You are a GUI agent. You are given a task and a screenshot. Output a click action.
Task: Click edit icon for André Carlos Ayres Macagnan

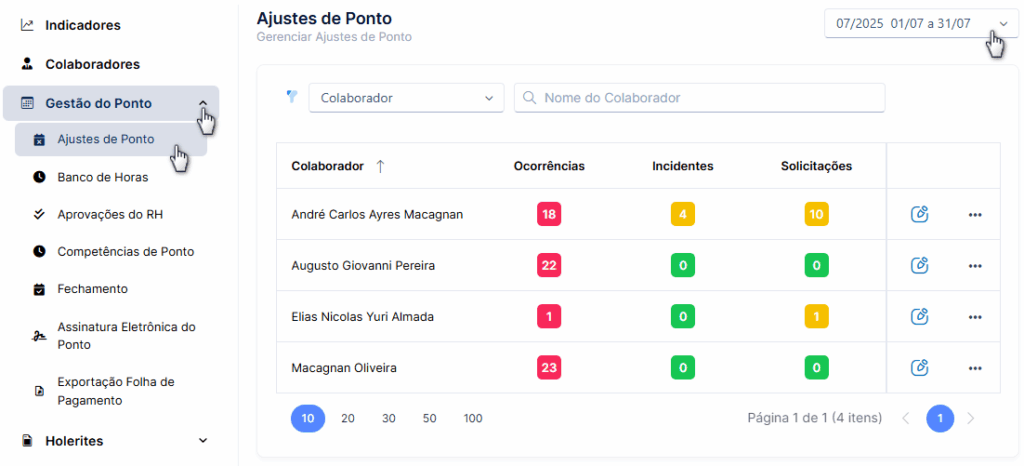920,214
